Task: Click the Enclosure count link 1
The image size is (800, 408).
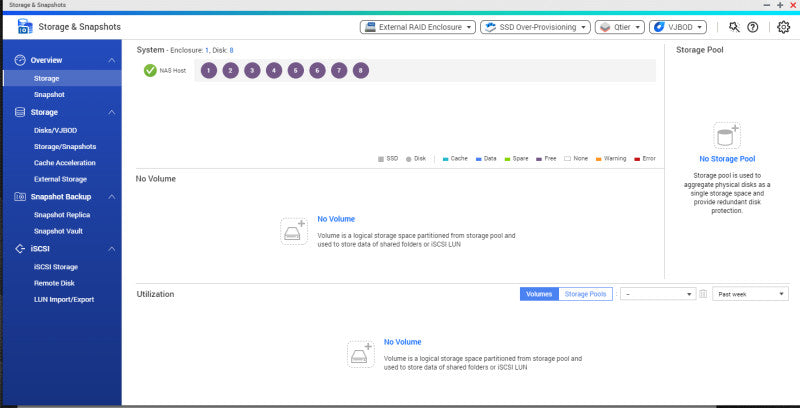Action: click(x=207, y=50)
